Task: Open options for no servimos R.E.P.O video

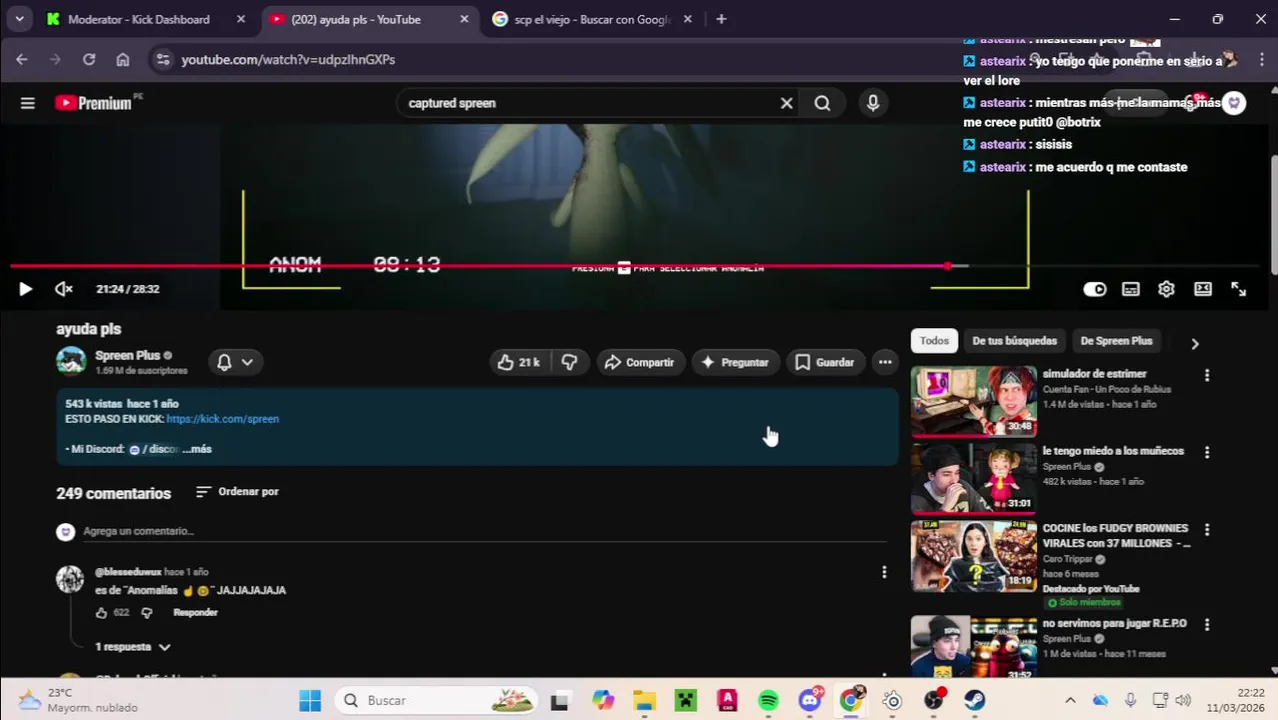Action: click(x=1207, y=624)
